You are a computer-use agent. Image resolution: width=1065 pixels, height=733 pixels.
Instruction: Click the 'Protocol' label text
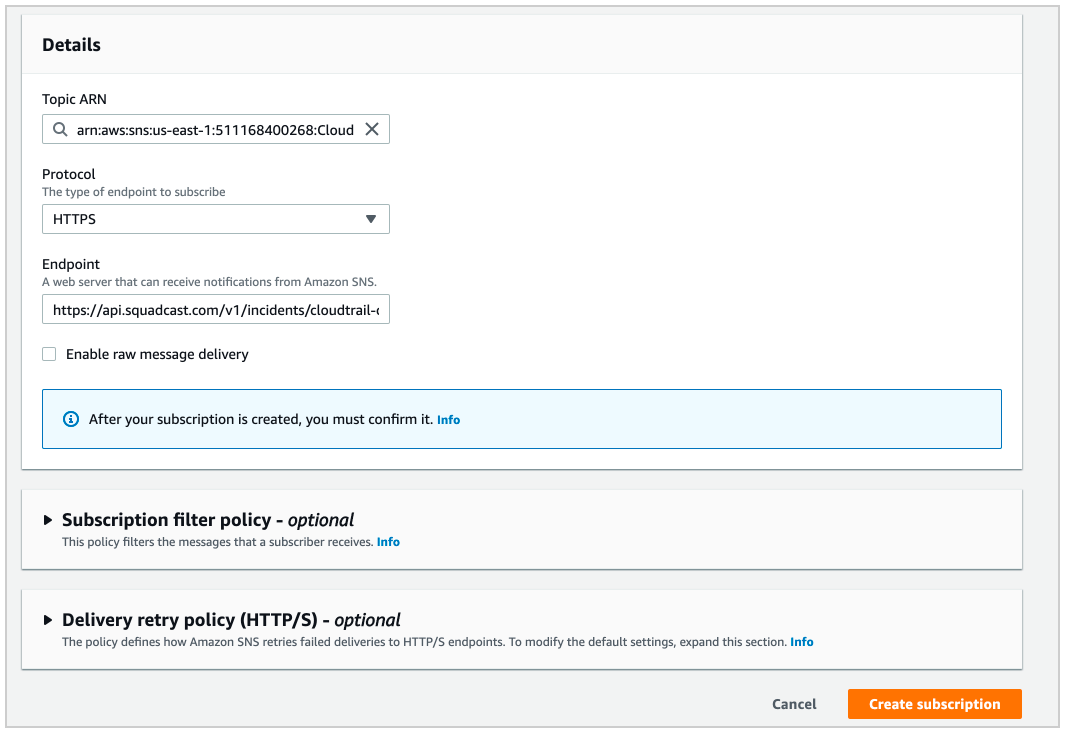(69, 174)
